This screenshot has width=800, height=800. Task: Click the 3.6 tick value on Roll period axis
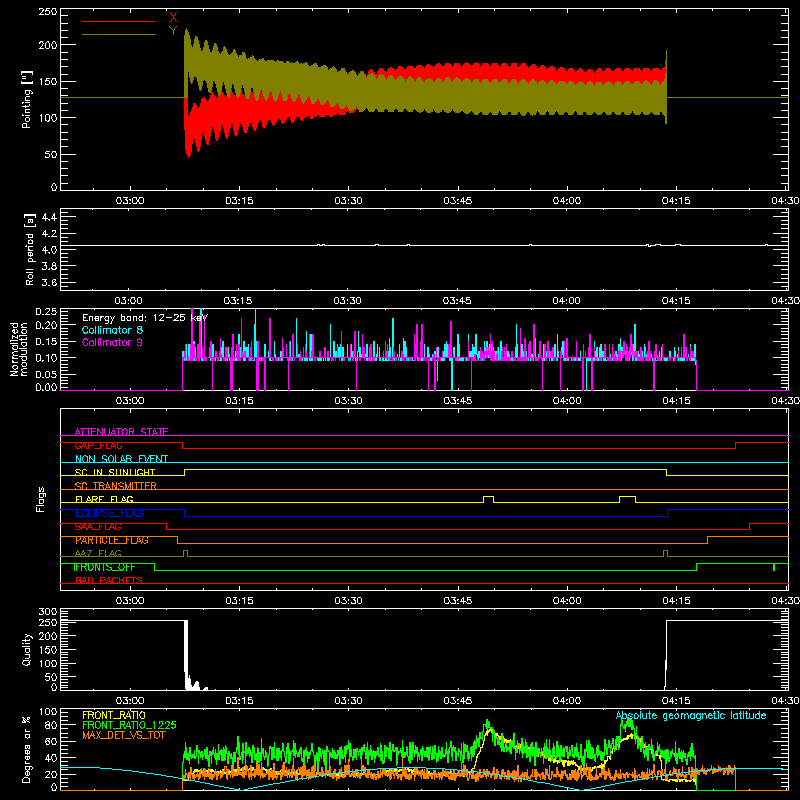click(x=49, y=282)
